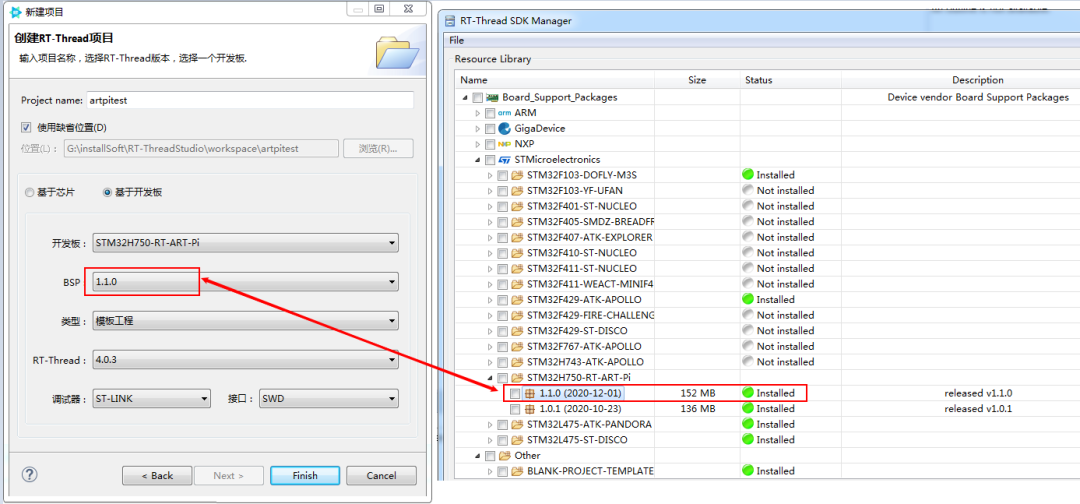
Task: Check the STM32F407-ATK-EXPLORER checkbox
Action: tap(503, 238)
